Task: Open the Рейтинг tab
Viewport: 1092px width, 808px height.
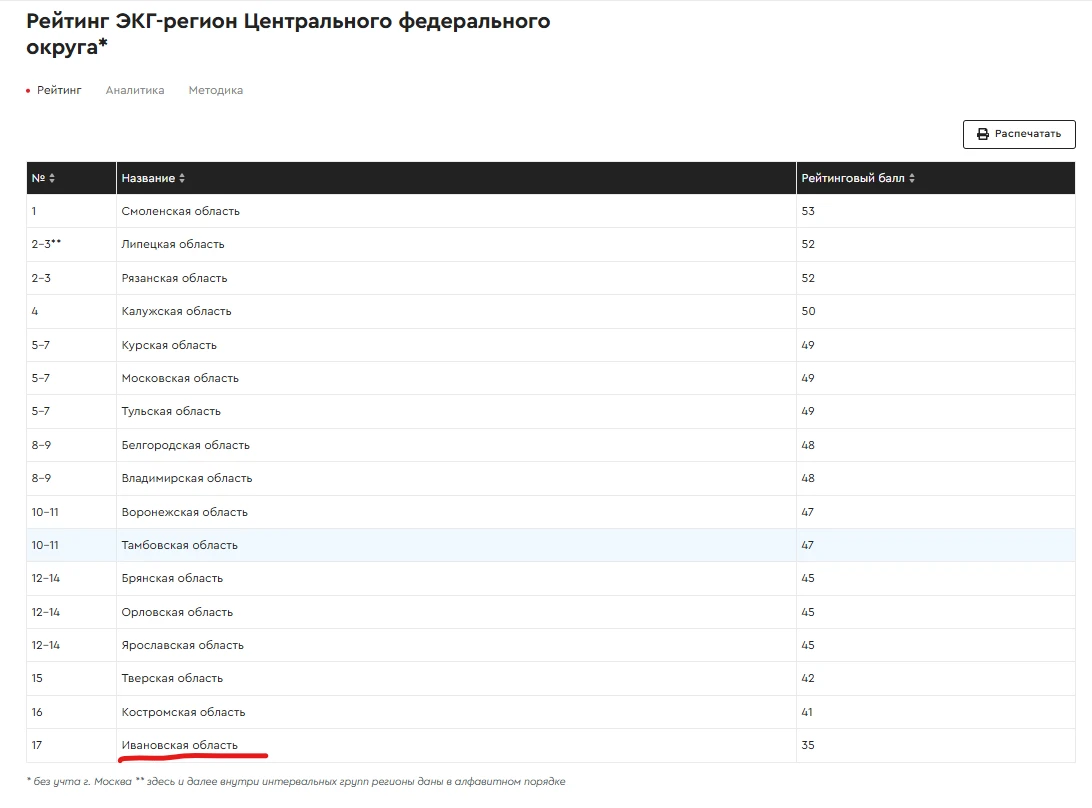Action: coord(59,90)
